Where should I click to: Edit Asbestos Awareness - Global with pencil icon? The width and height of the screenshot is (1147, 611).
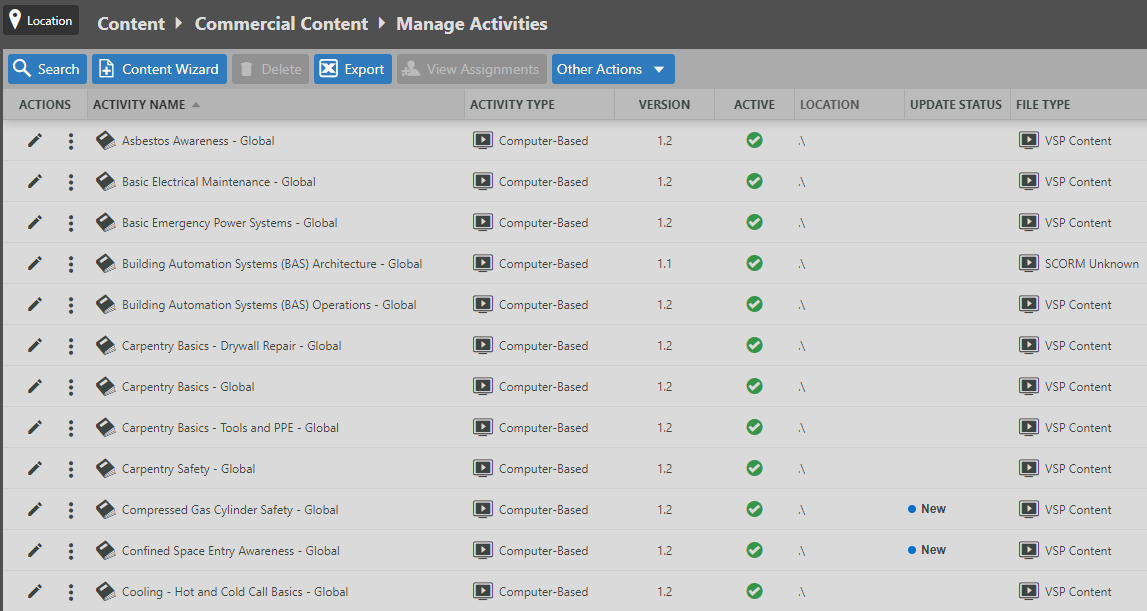click(x=34, y=140)
